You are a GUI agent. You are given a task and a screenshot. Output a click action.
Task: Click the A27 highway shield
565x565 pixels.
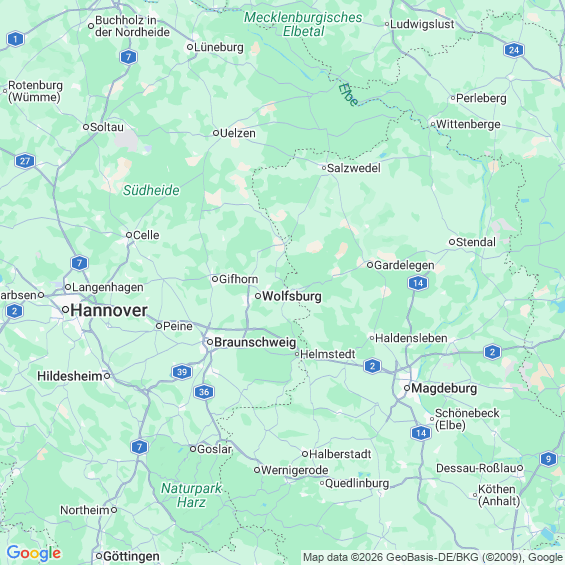25,161
